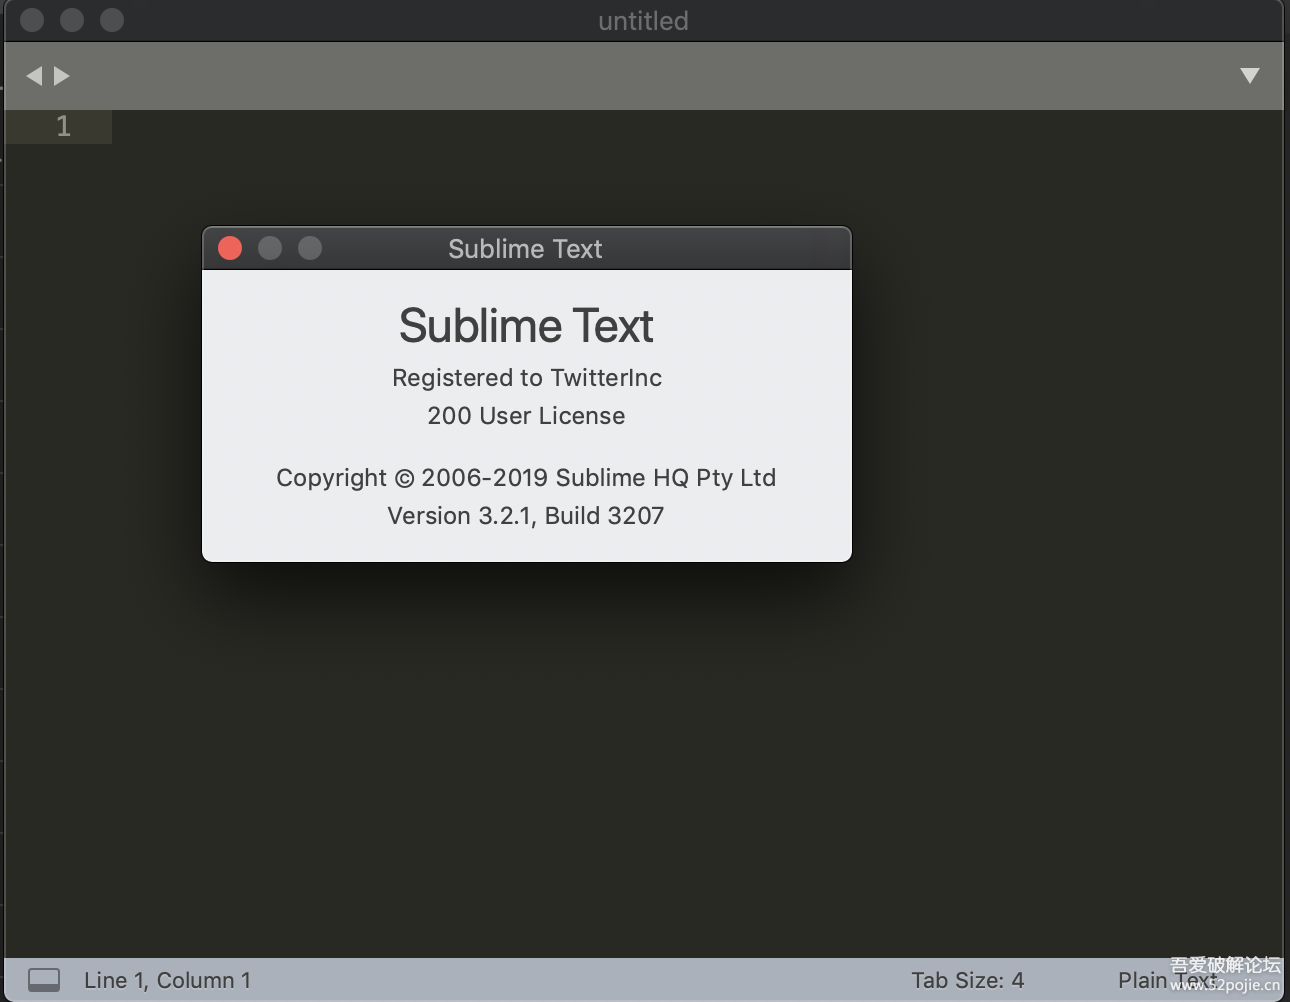Click the Copyright Sublime HQ Pty Ltd line
The width and height of the screenshot is (1290, 1002).
[526, 478]
